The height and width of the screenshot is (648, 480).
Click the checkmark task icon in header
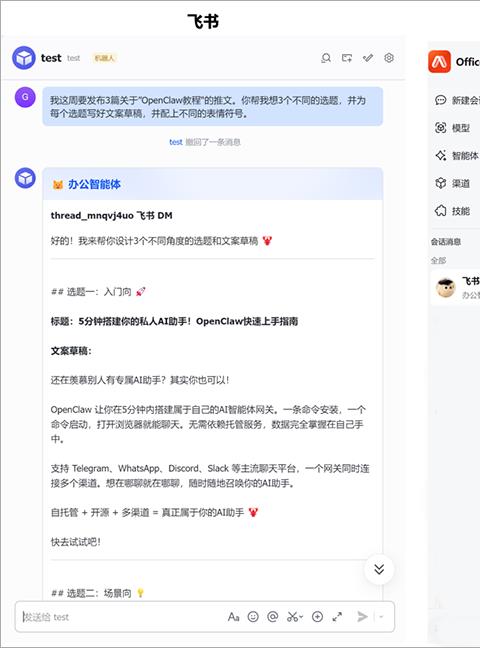368,58
